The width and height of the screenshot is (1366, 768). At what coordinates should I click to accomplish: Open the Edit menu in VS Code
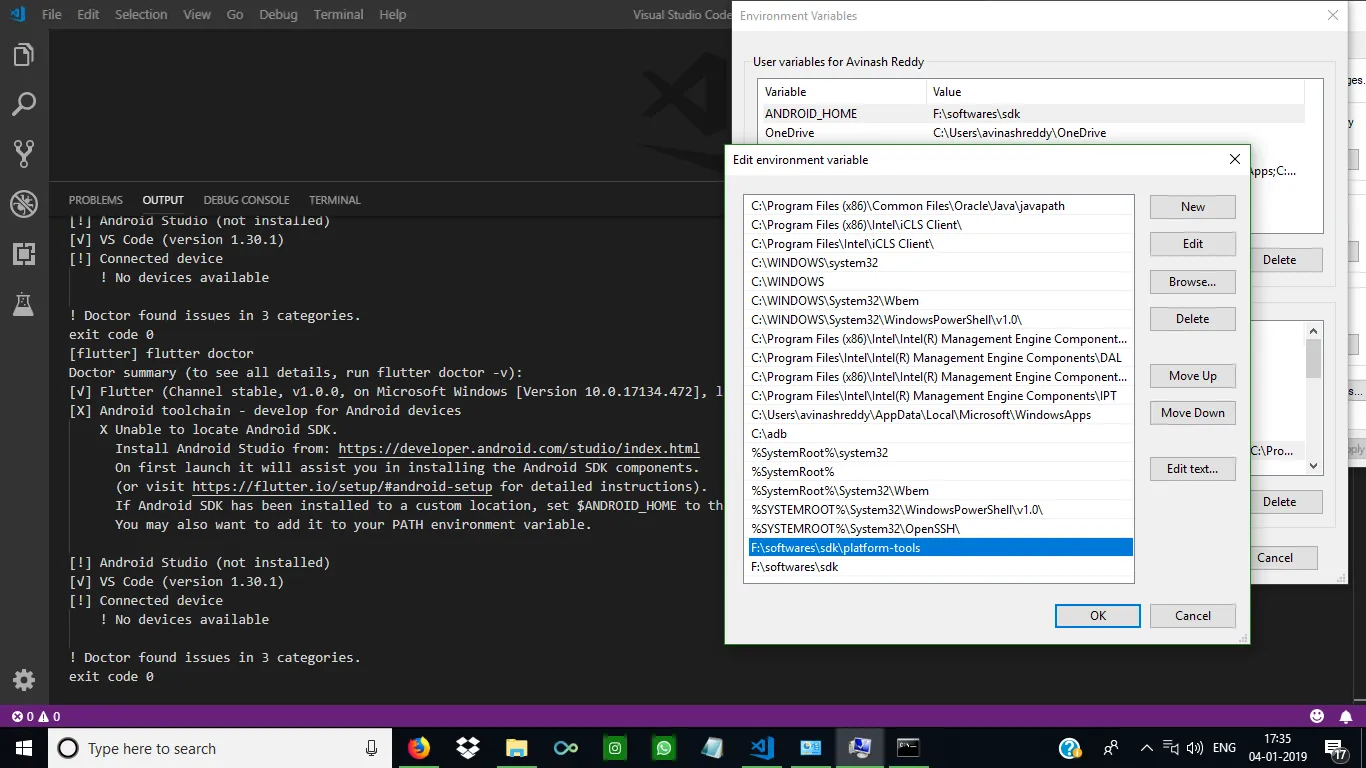coord(88,15)
